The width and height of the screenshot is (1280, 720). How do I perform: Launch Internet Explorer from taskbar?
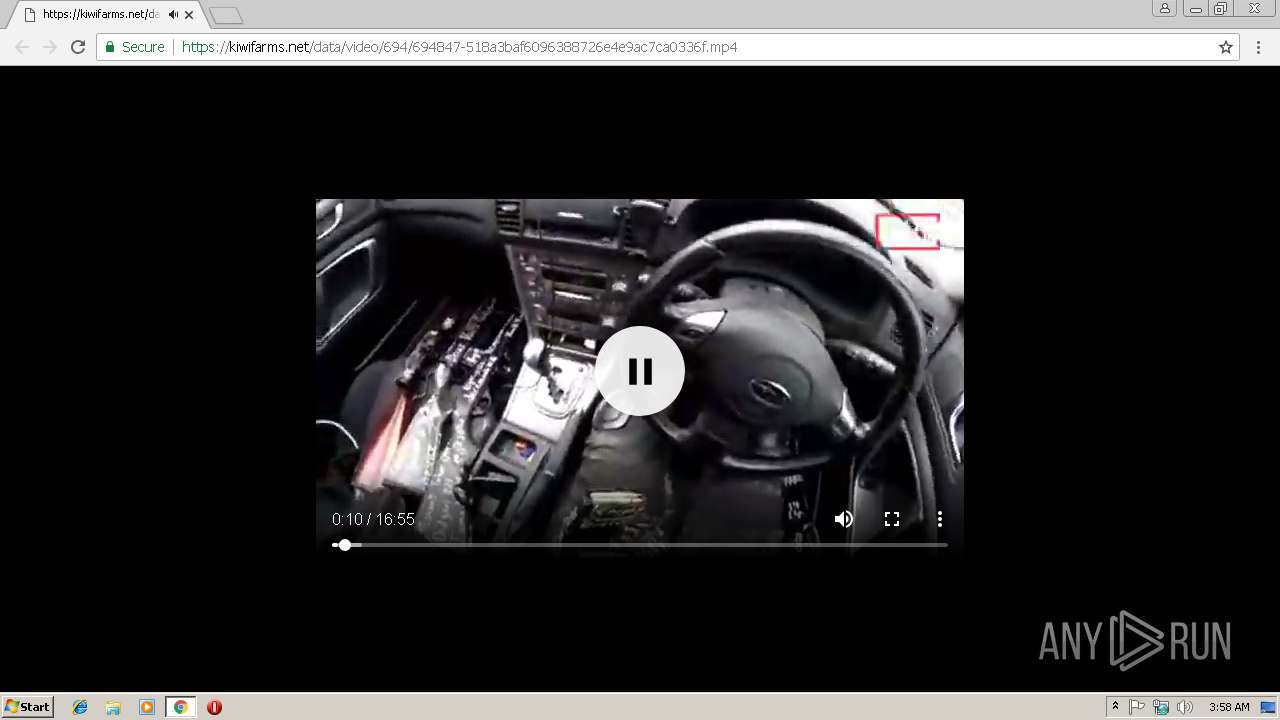(80, 707)
